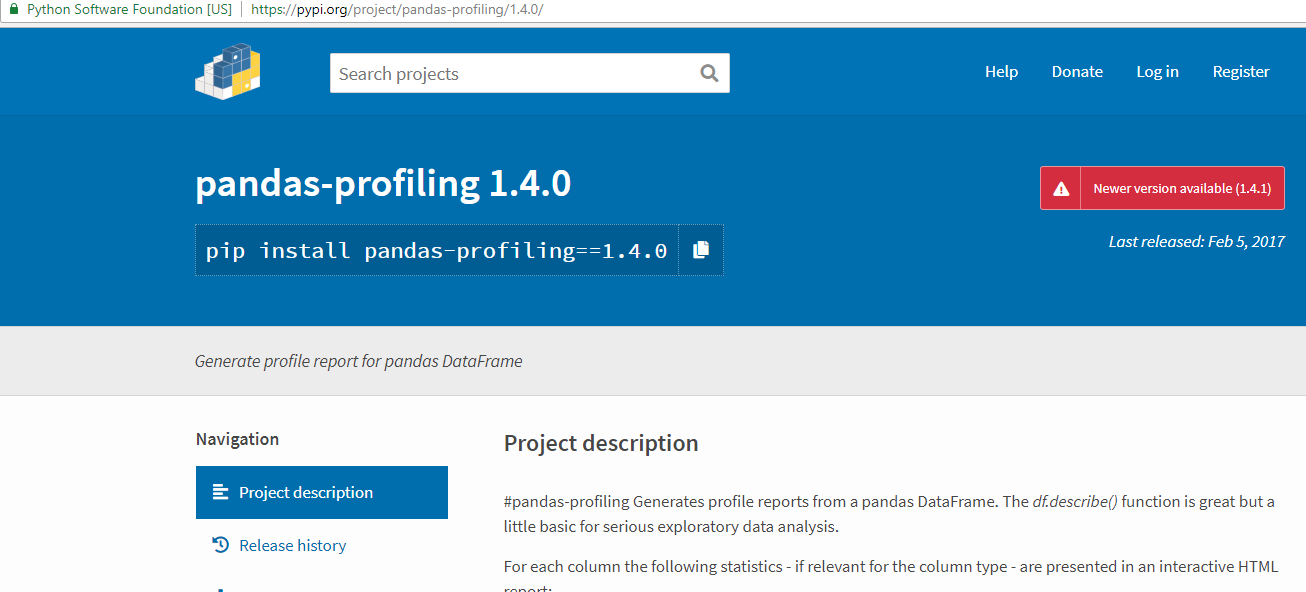The image size is (1306, 592).
Task: Open the Register link
Action: pyautogui.click(x=1241, y=72)
